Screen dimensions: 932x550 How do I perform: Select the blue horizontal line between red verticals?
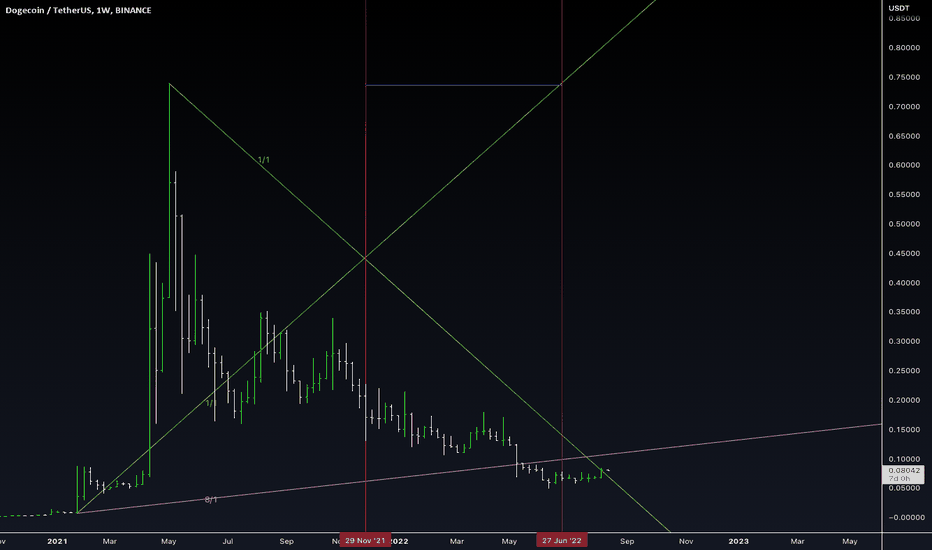coord(464,85)
